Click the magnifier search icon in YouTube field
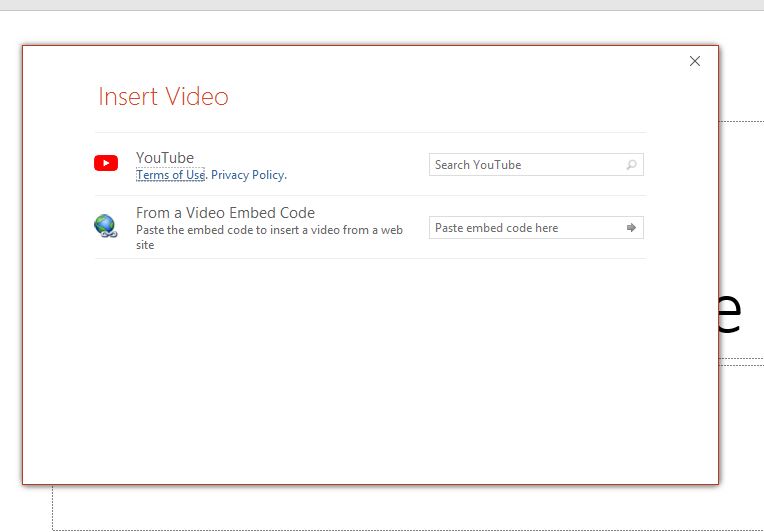This screenshot has height=532, width=764. click(631, 165)
